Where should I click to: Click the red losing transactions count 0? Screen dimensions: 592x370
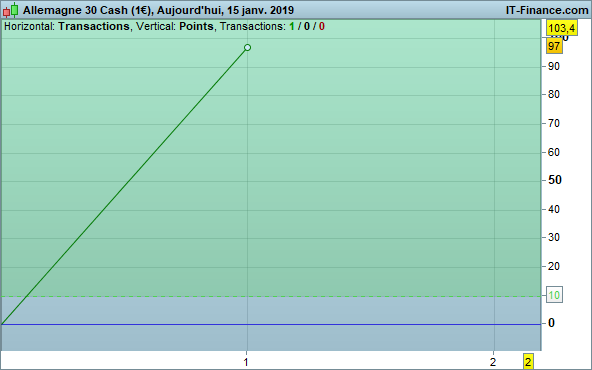321,26
